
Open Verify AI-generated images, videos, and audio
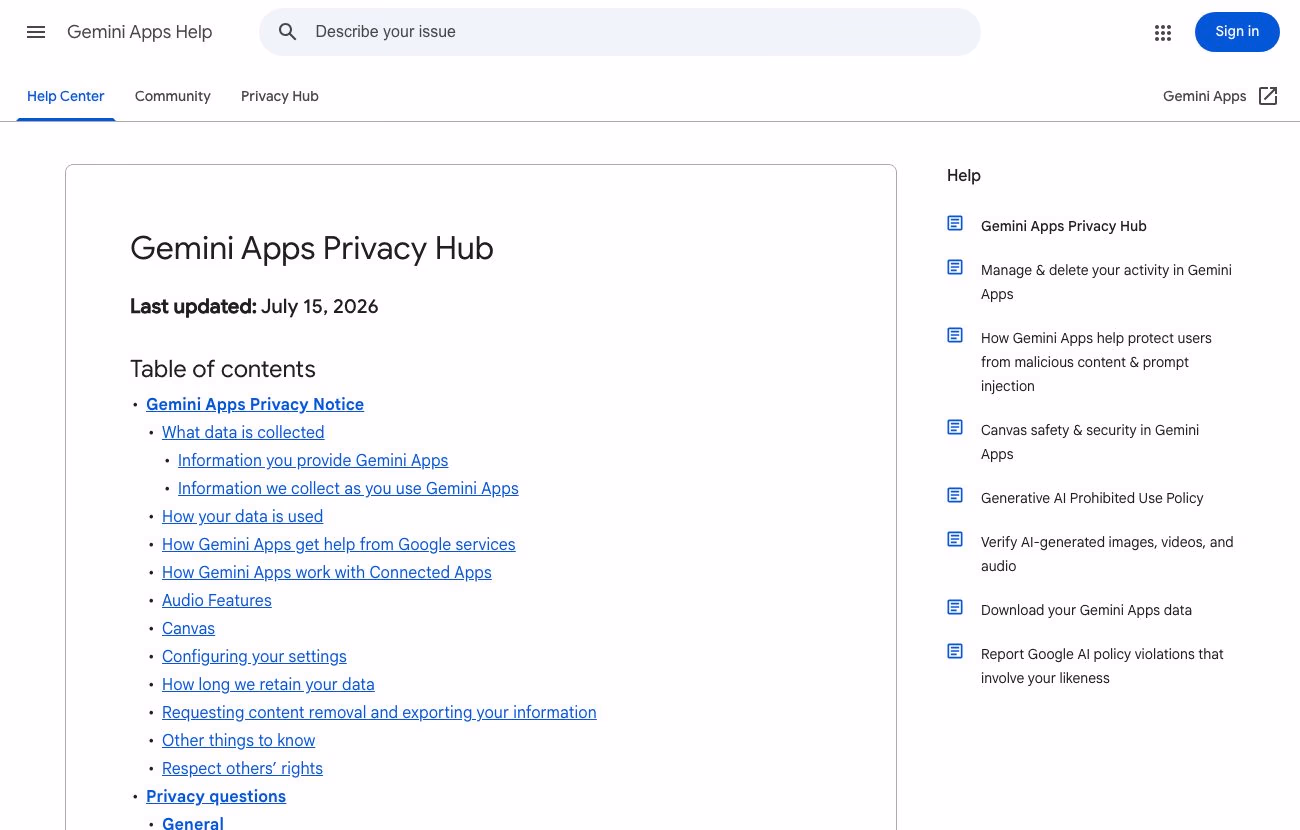[x=1107, y=554]
